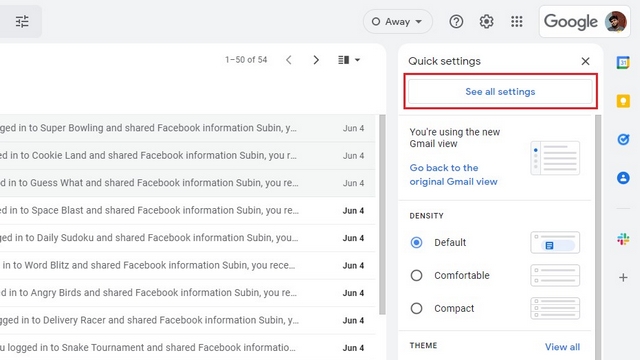Get add-ons with the plus icon

click(623, 278)
